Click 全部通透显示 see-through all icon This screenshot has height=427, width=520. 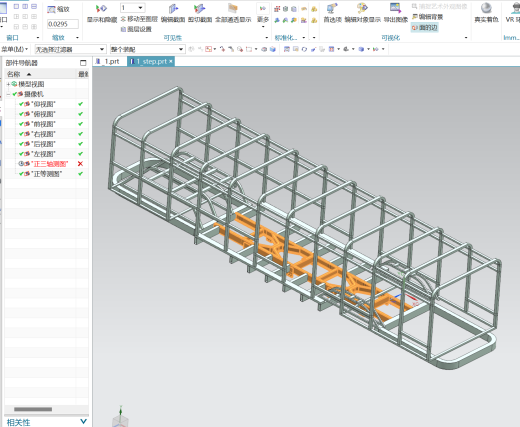pos(233,8)
